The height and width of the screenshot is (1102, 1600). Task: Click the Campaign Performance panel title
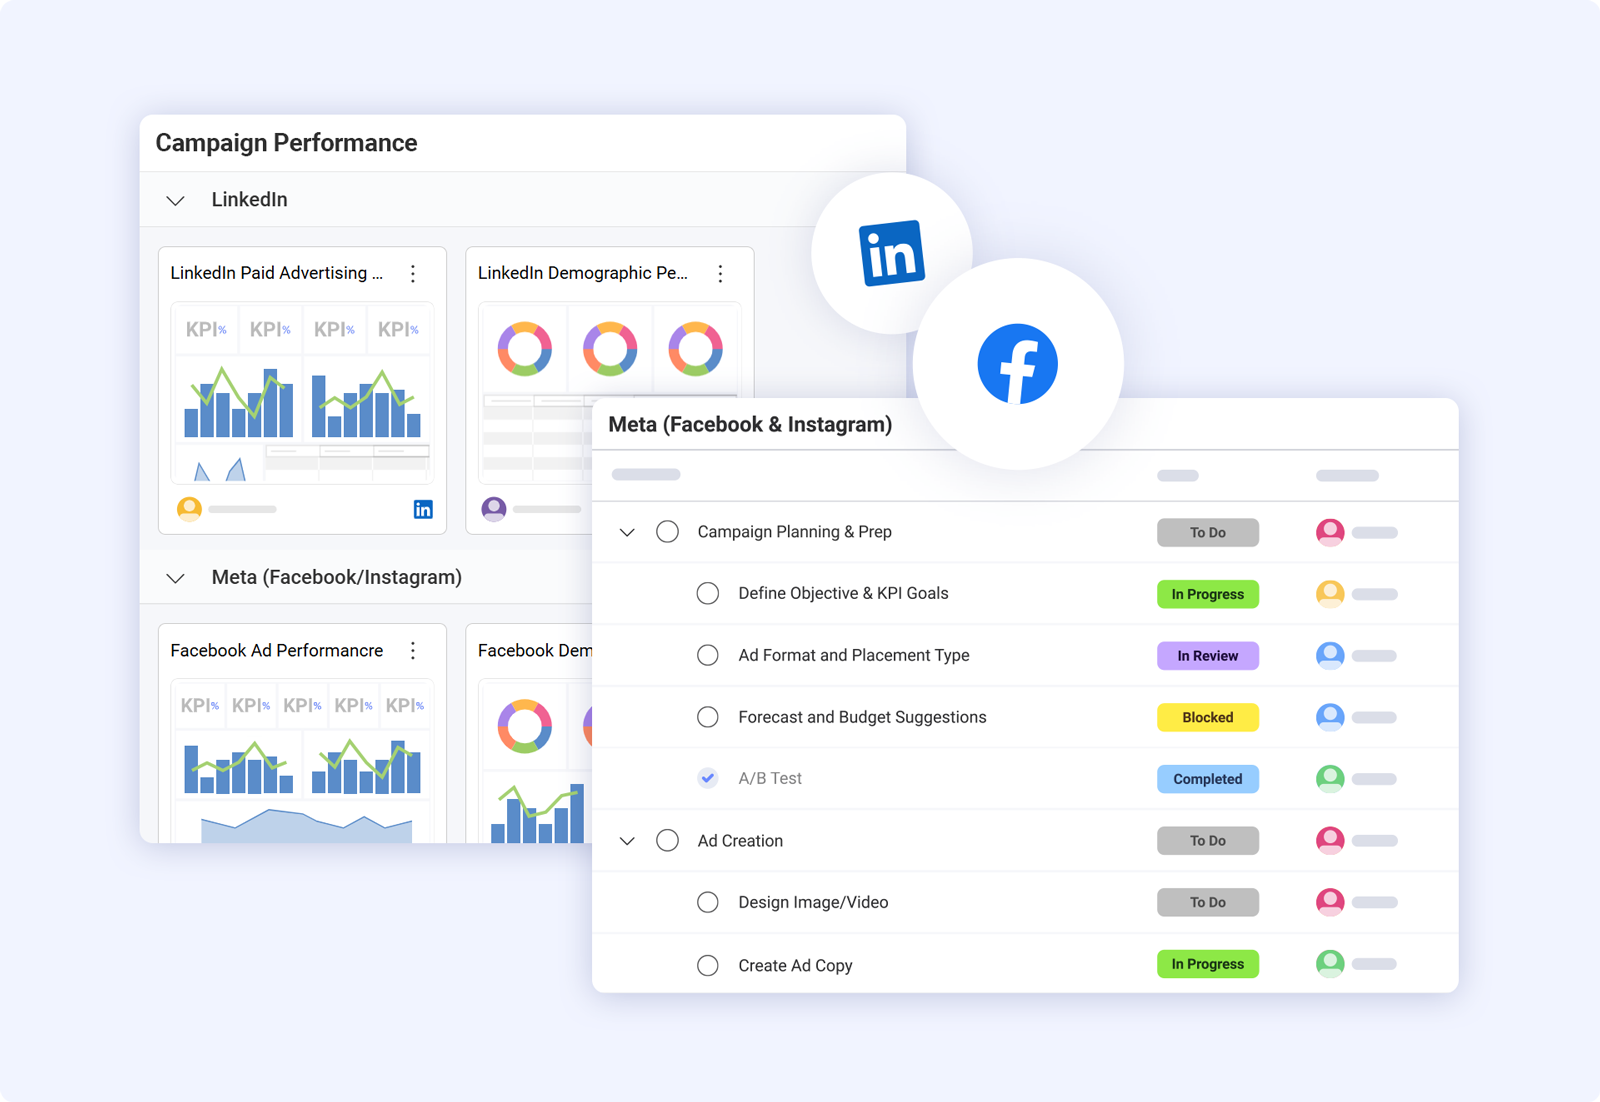[286, 143]
